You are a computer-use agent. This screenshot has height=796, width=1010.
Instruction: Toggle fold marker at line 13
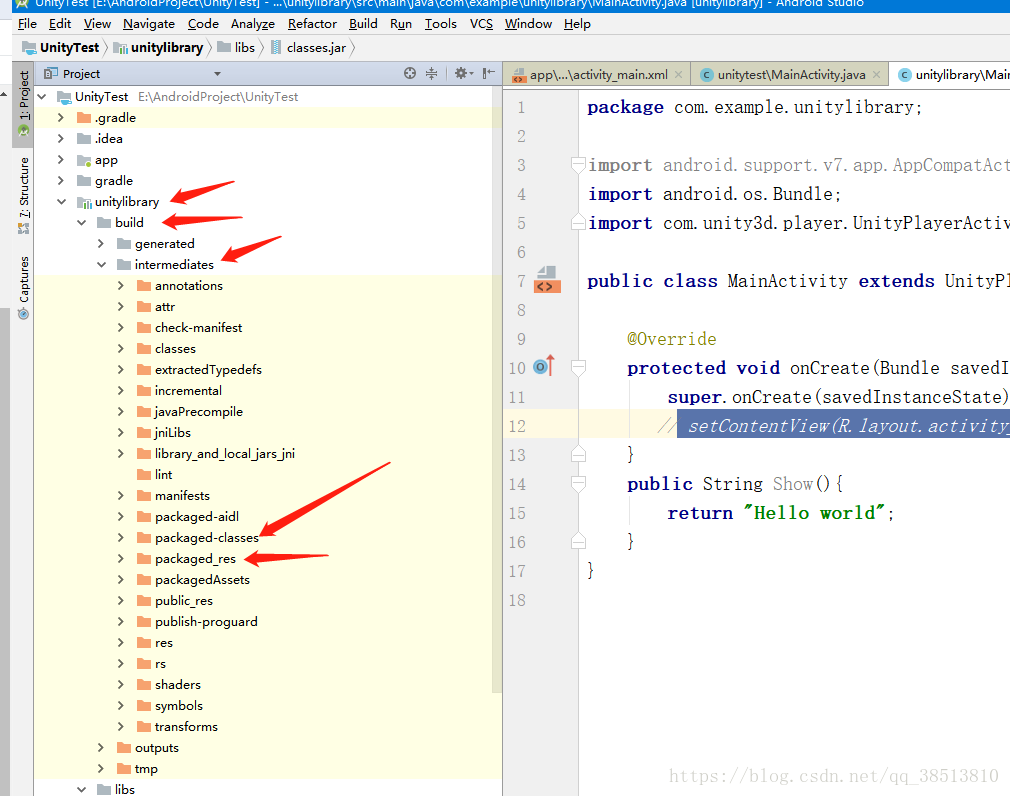pyautogui.click(x=578, y=455)
